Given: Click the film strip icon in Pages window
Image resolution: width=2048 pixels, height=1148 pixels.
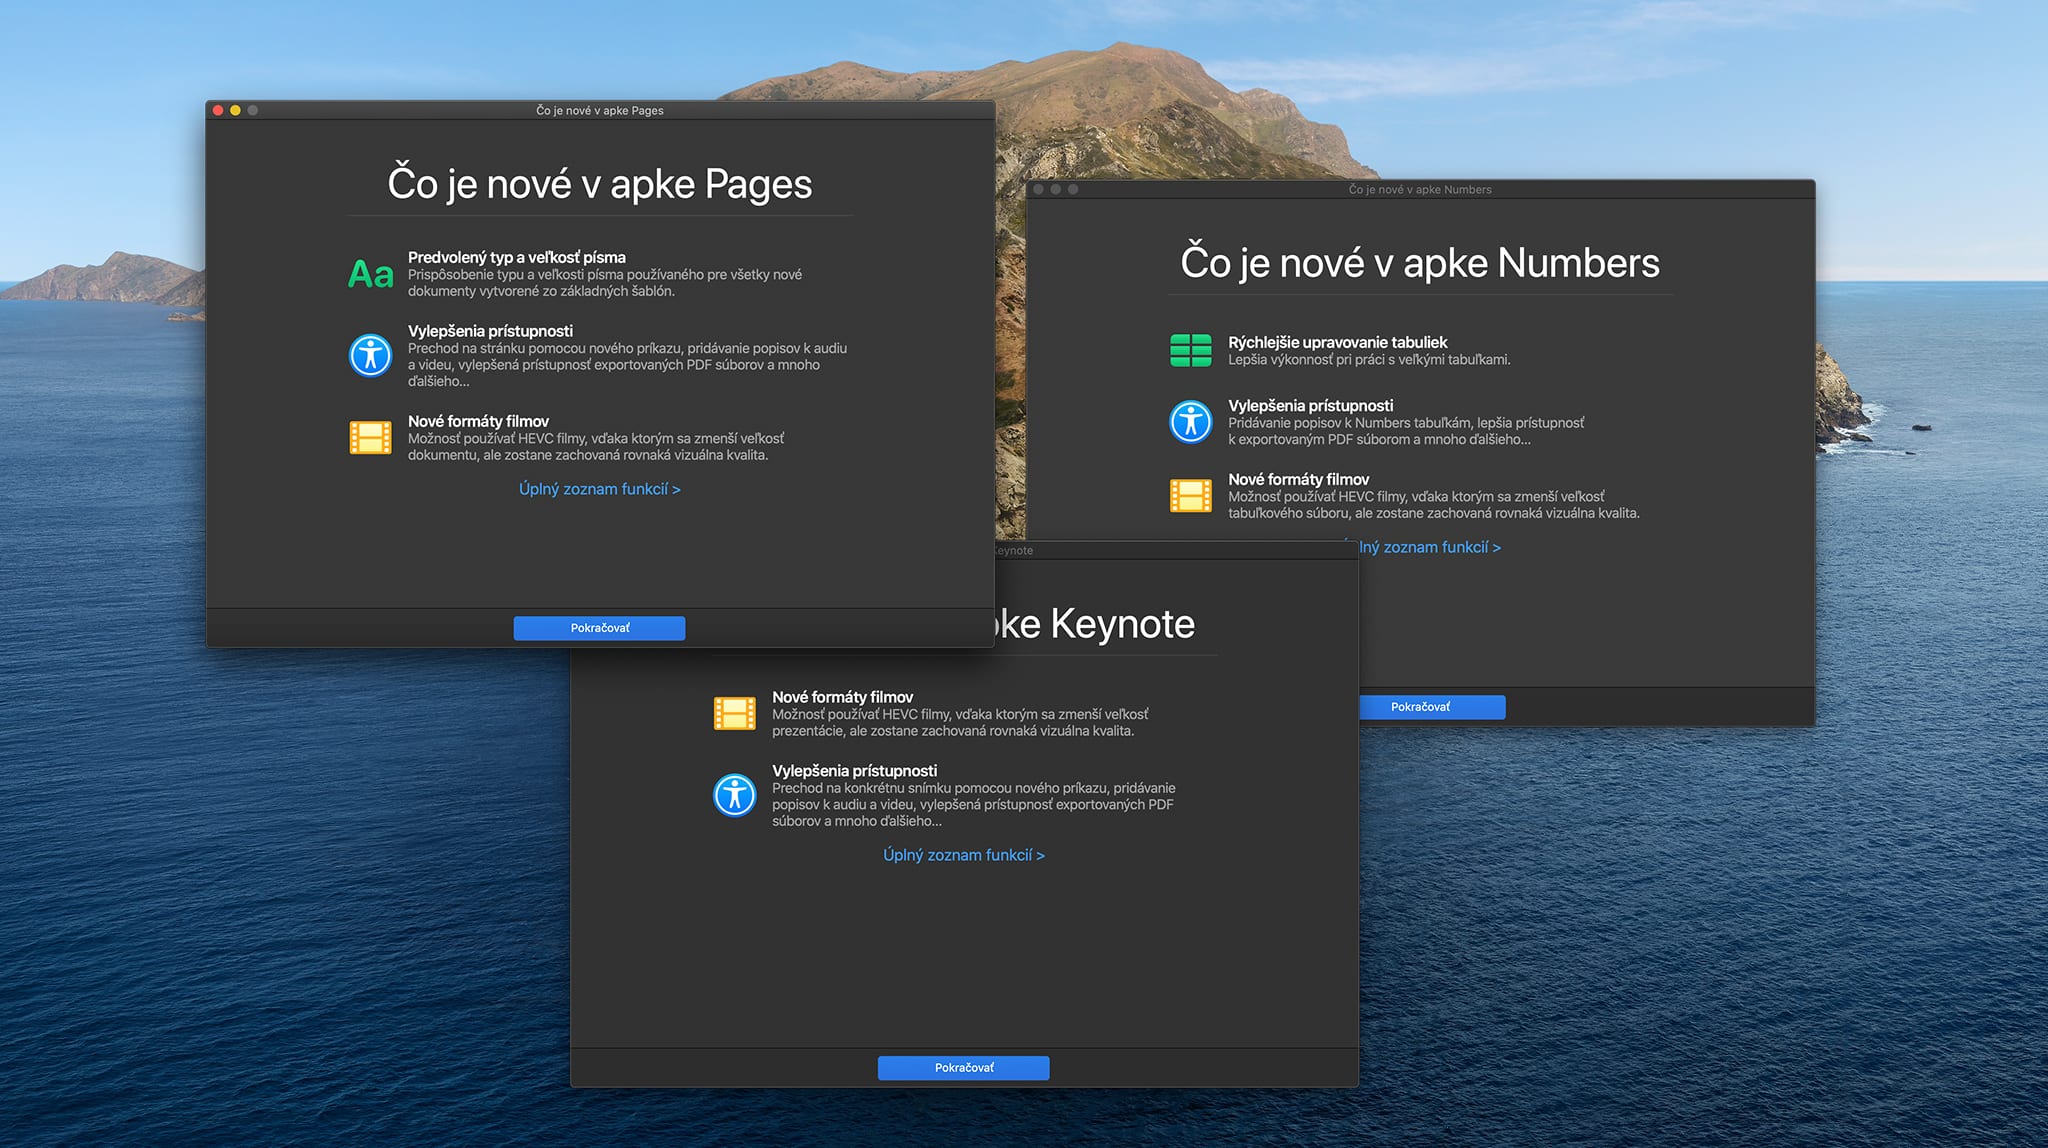Looking at the screenshot, I should [370, 438].
